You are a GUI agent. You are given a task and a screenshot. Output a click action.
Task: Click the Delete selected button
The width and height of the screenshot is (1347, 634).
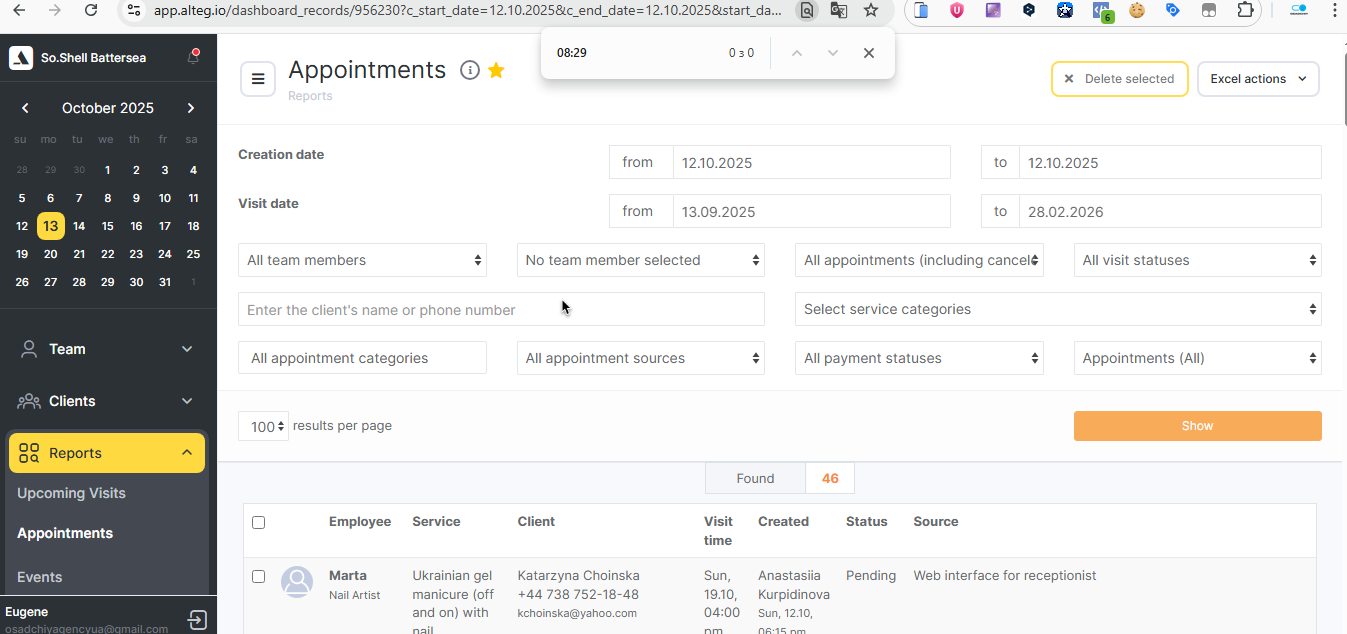coord(1119,79)
